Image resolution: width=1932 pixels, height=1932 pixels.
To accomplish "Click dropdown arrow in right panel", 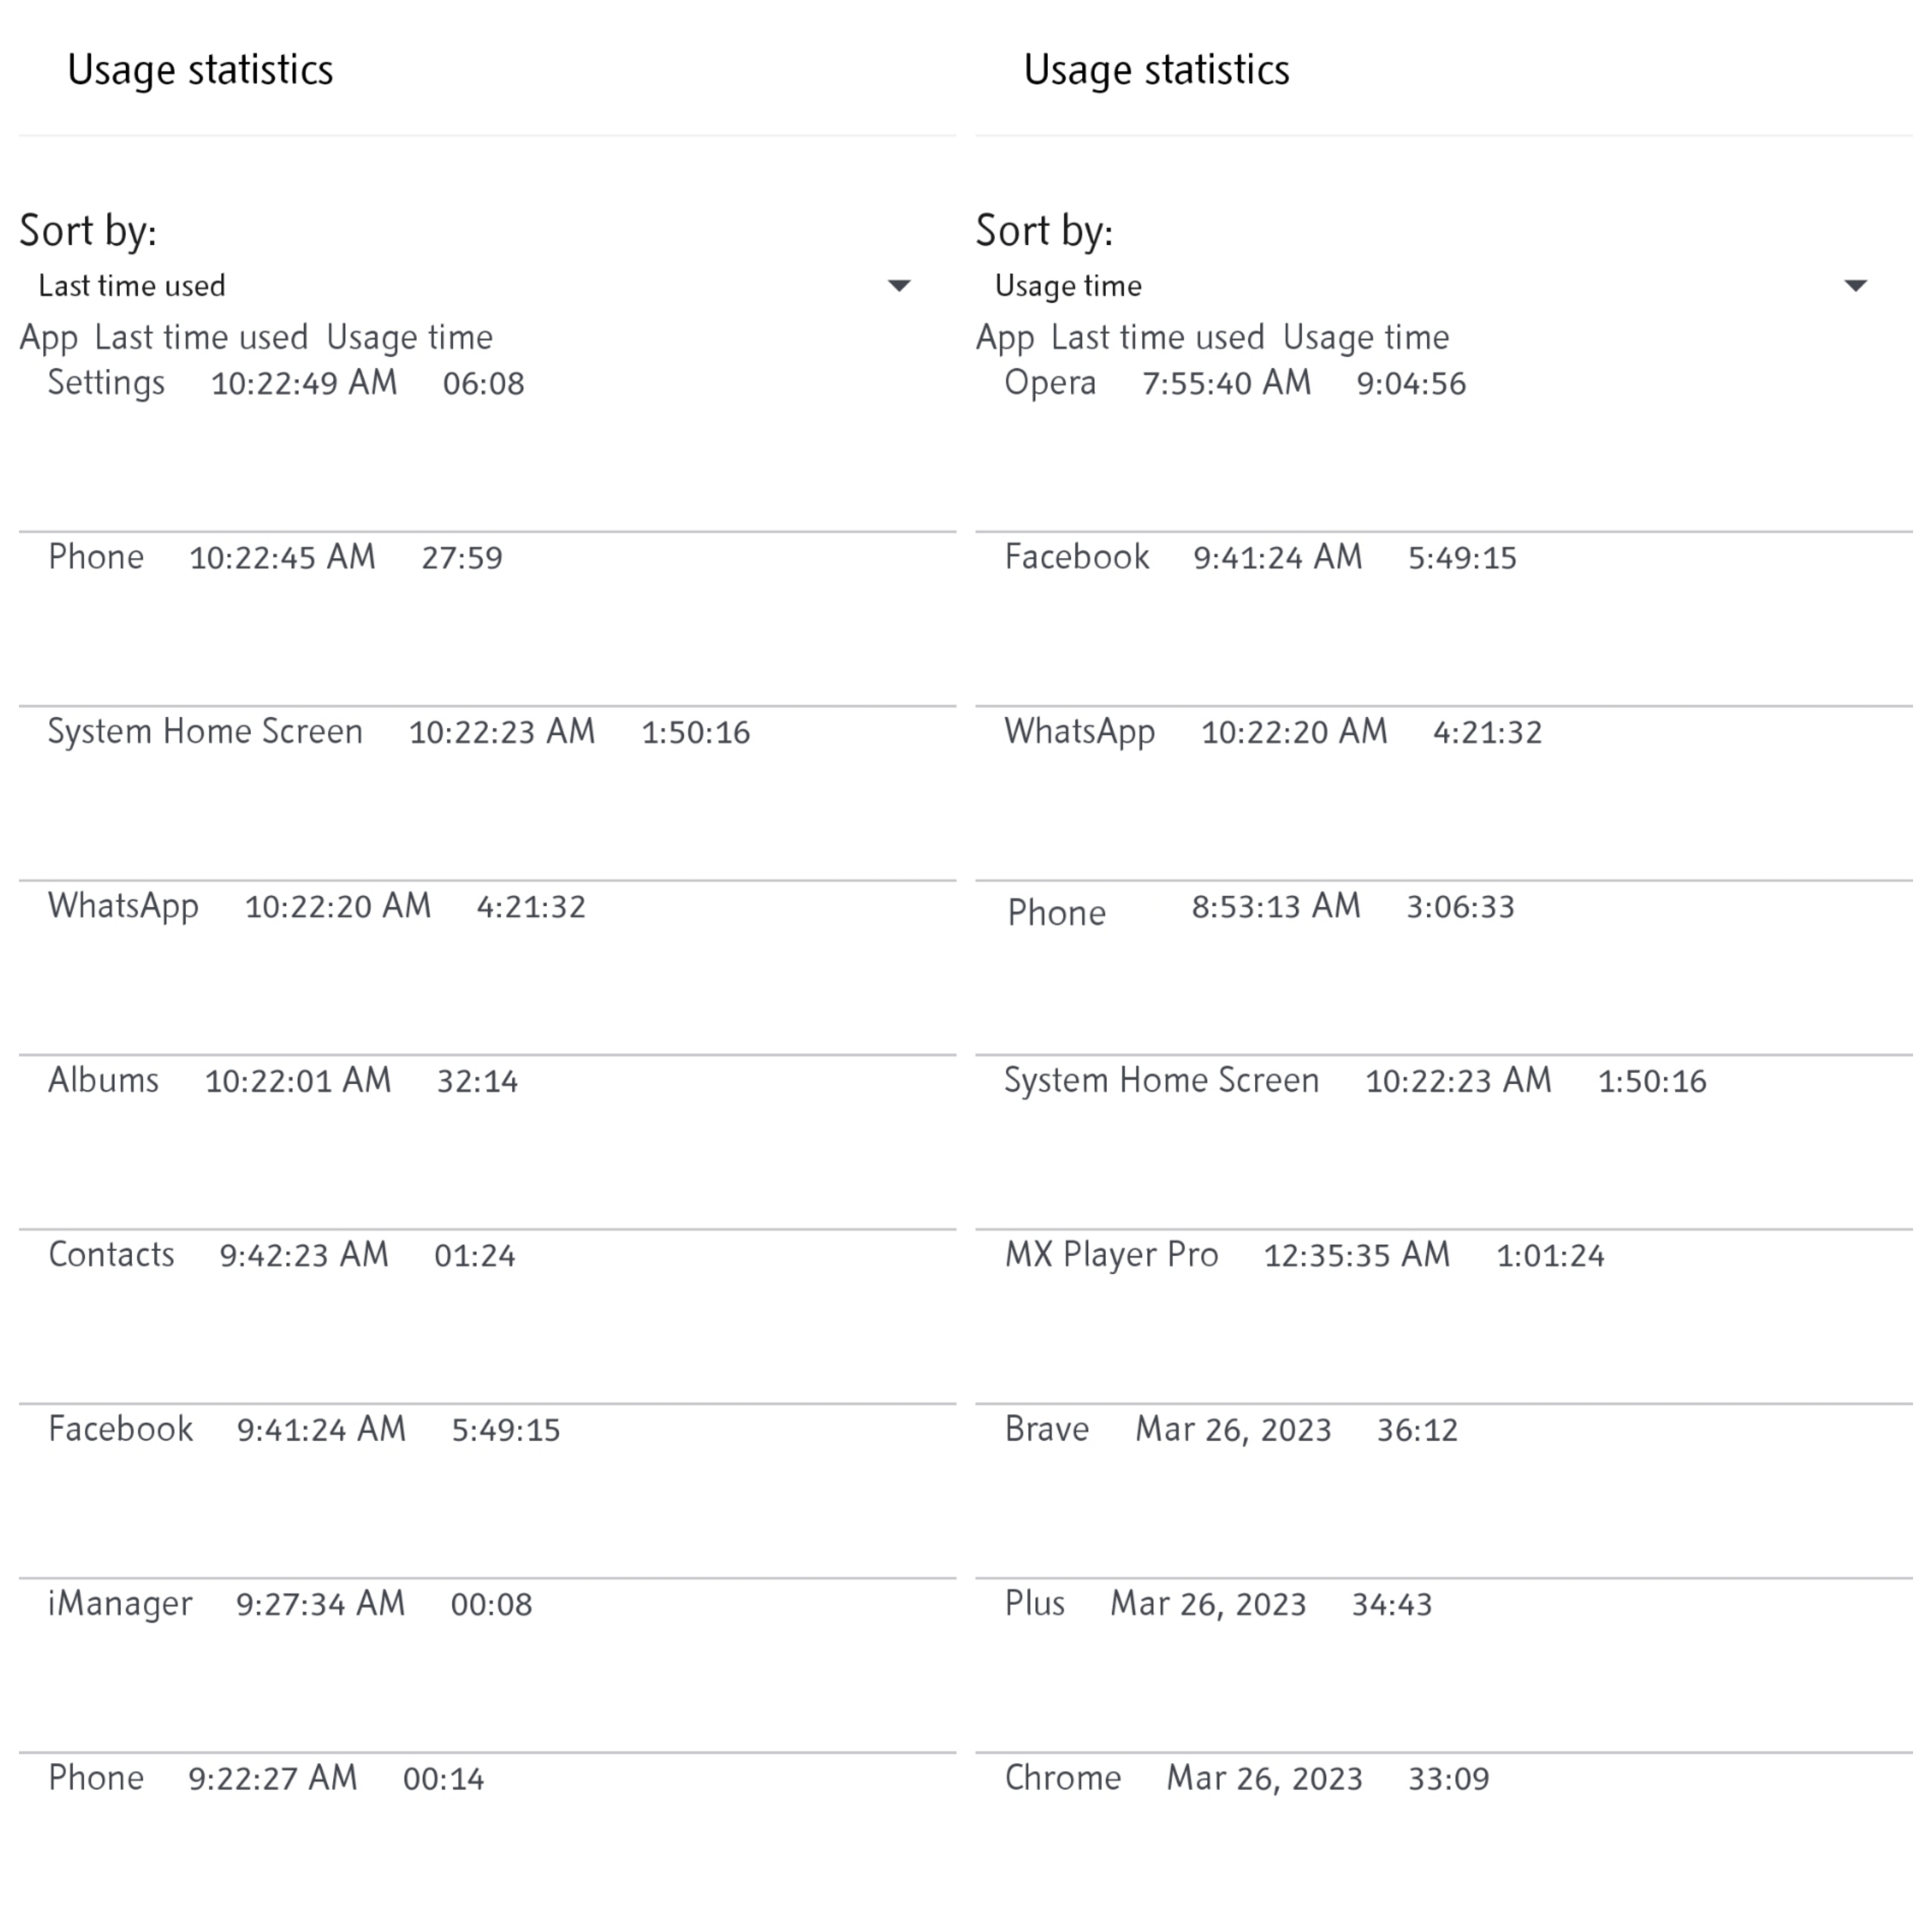I will (1855, 286).
